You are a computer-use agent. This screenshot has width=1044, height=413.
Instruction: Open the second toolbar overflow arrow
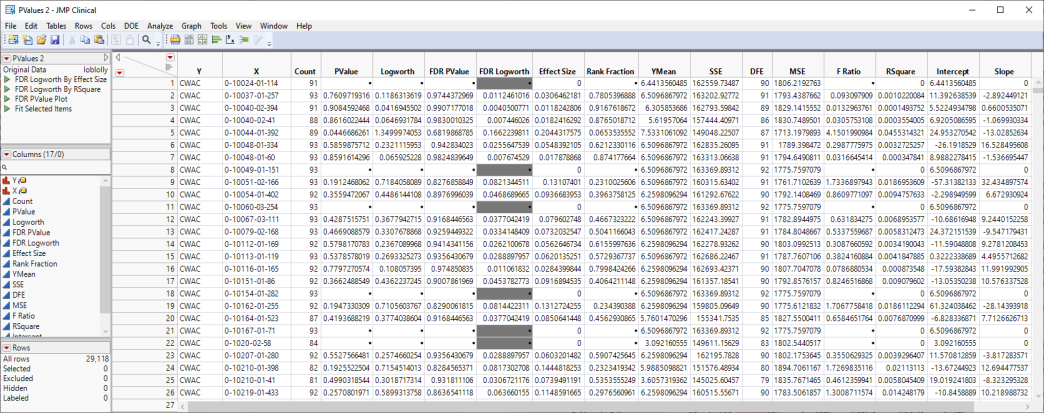269,44
